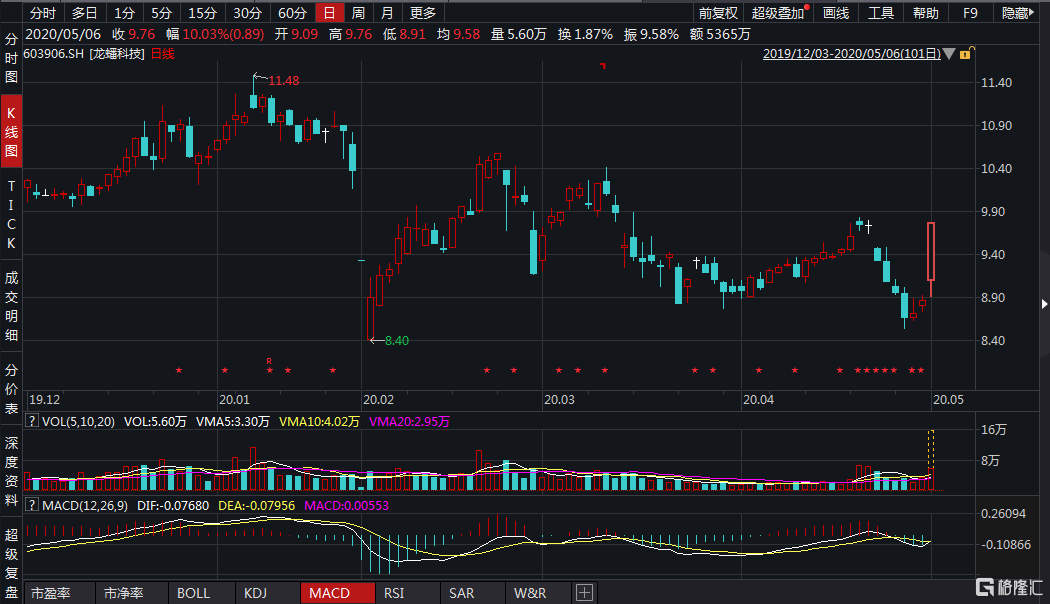This screenshot has width=1050, height=604.
Task: Open the date range dropdown triangle
Action: tap(949, 54)
